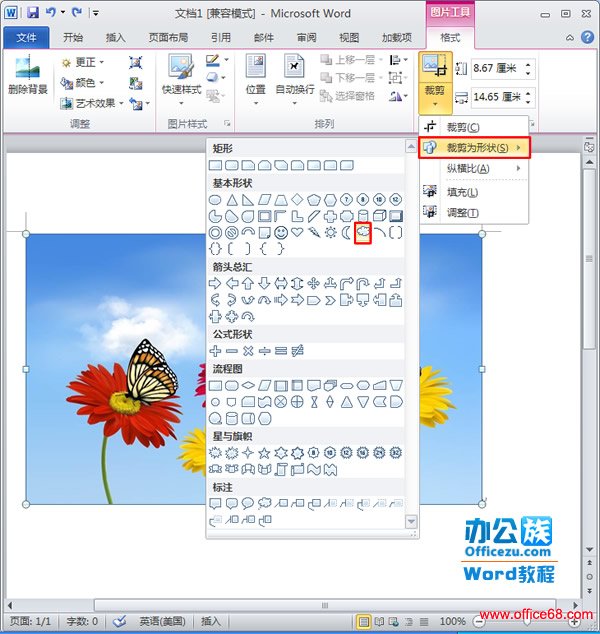This screenshot has width=600, height=634.
Task: Choose the Rounded Rectangle in Rectangles section
Action: coord(232,165)
